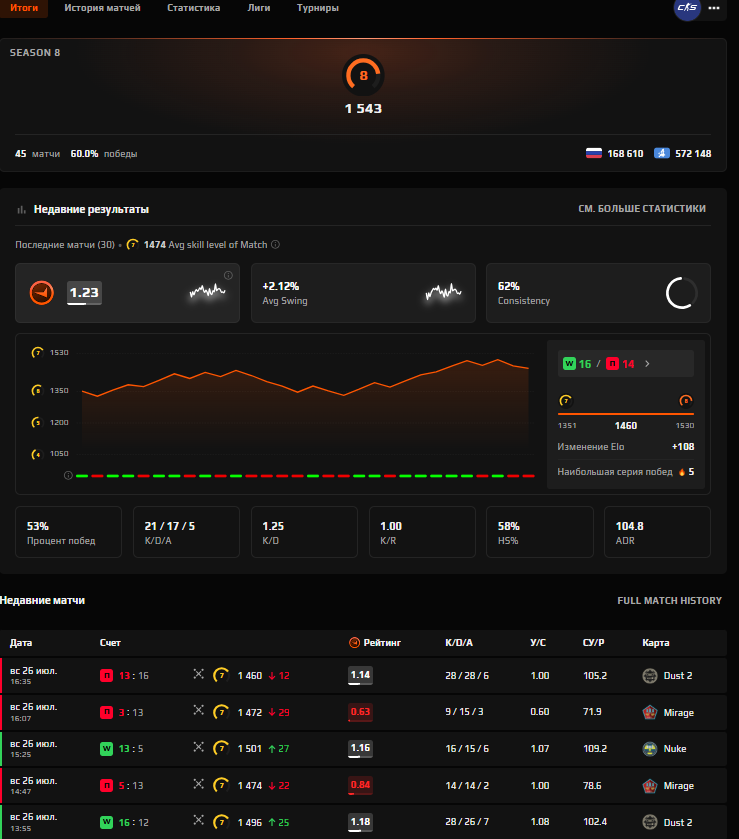Expand wins and losses chevron arrow

tap(647, 364)
